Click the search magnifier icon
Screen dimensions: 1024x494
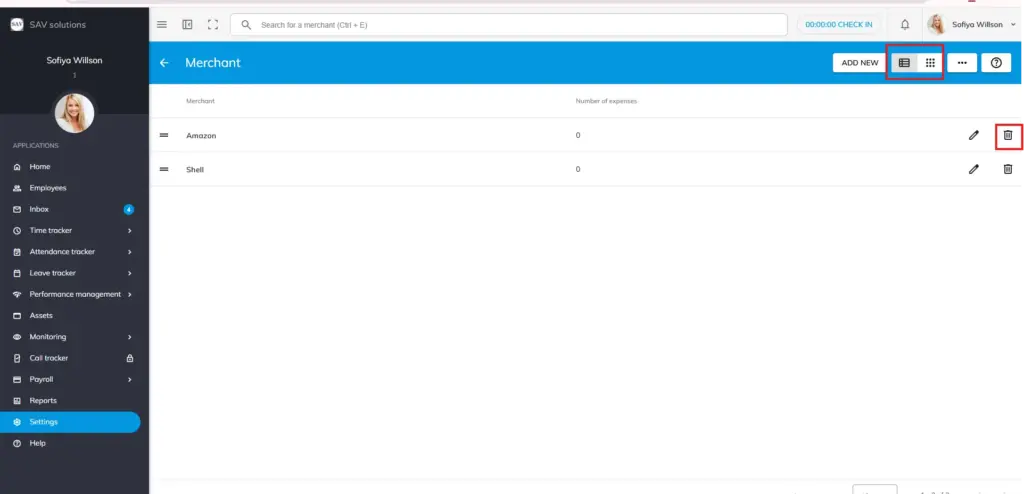coord(246,25)
